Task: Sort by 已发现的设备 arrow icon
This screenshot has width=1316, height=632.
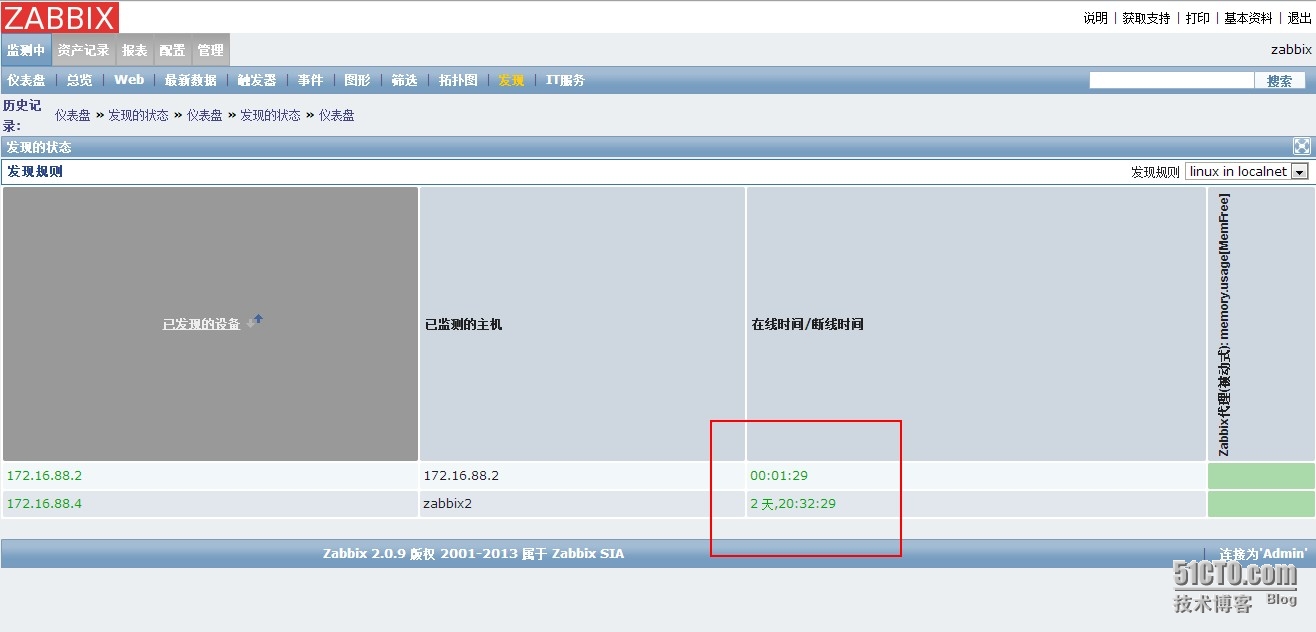Action: [x=255, y=321]
